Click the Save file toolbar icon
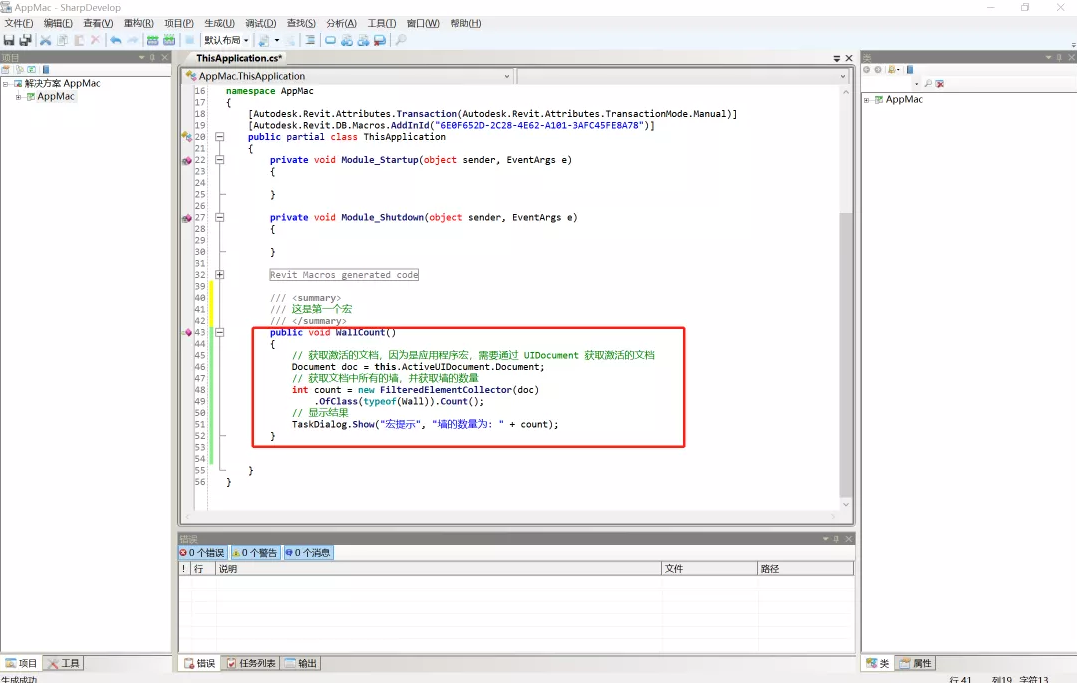The width and height of the screenshot is (1077, 683). 9,40
